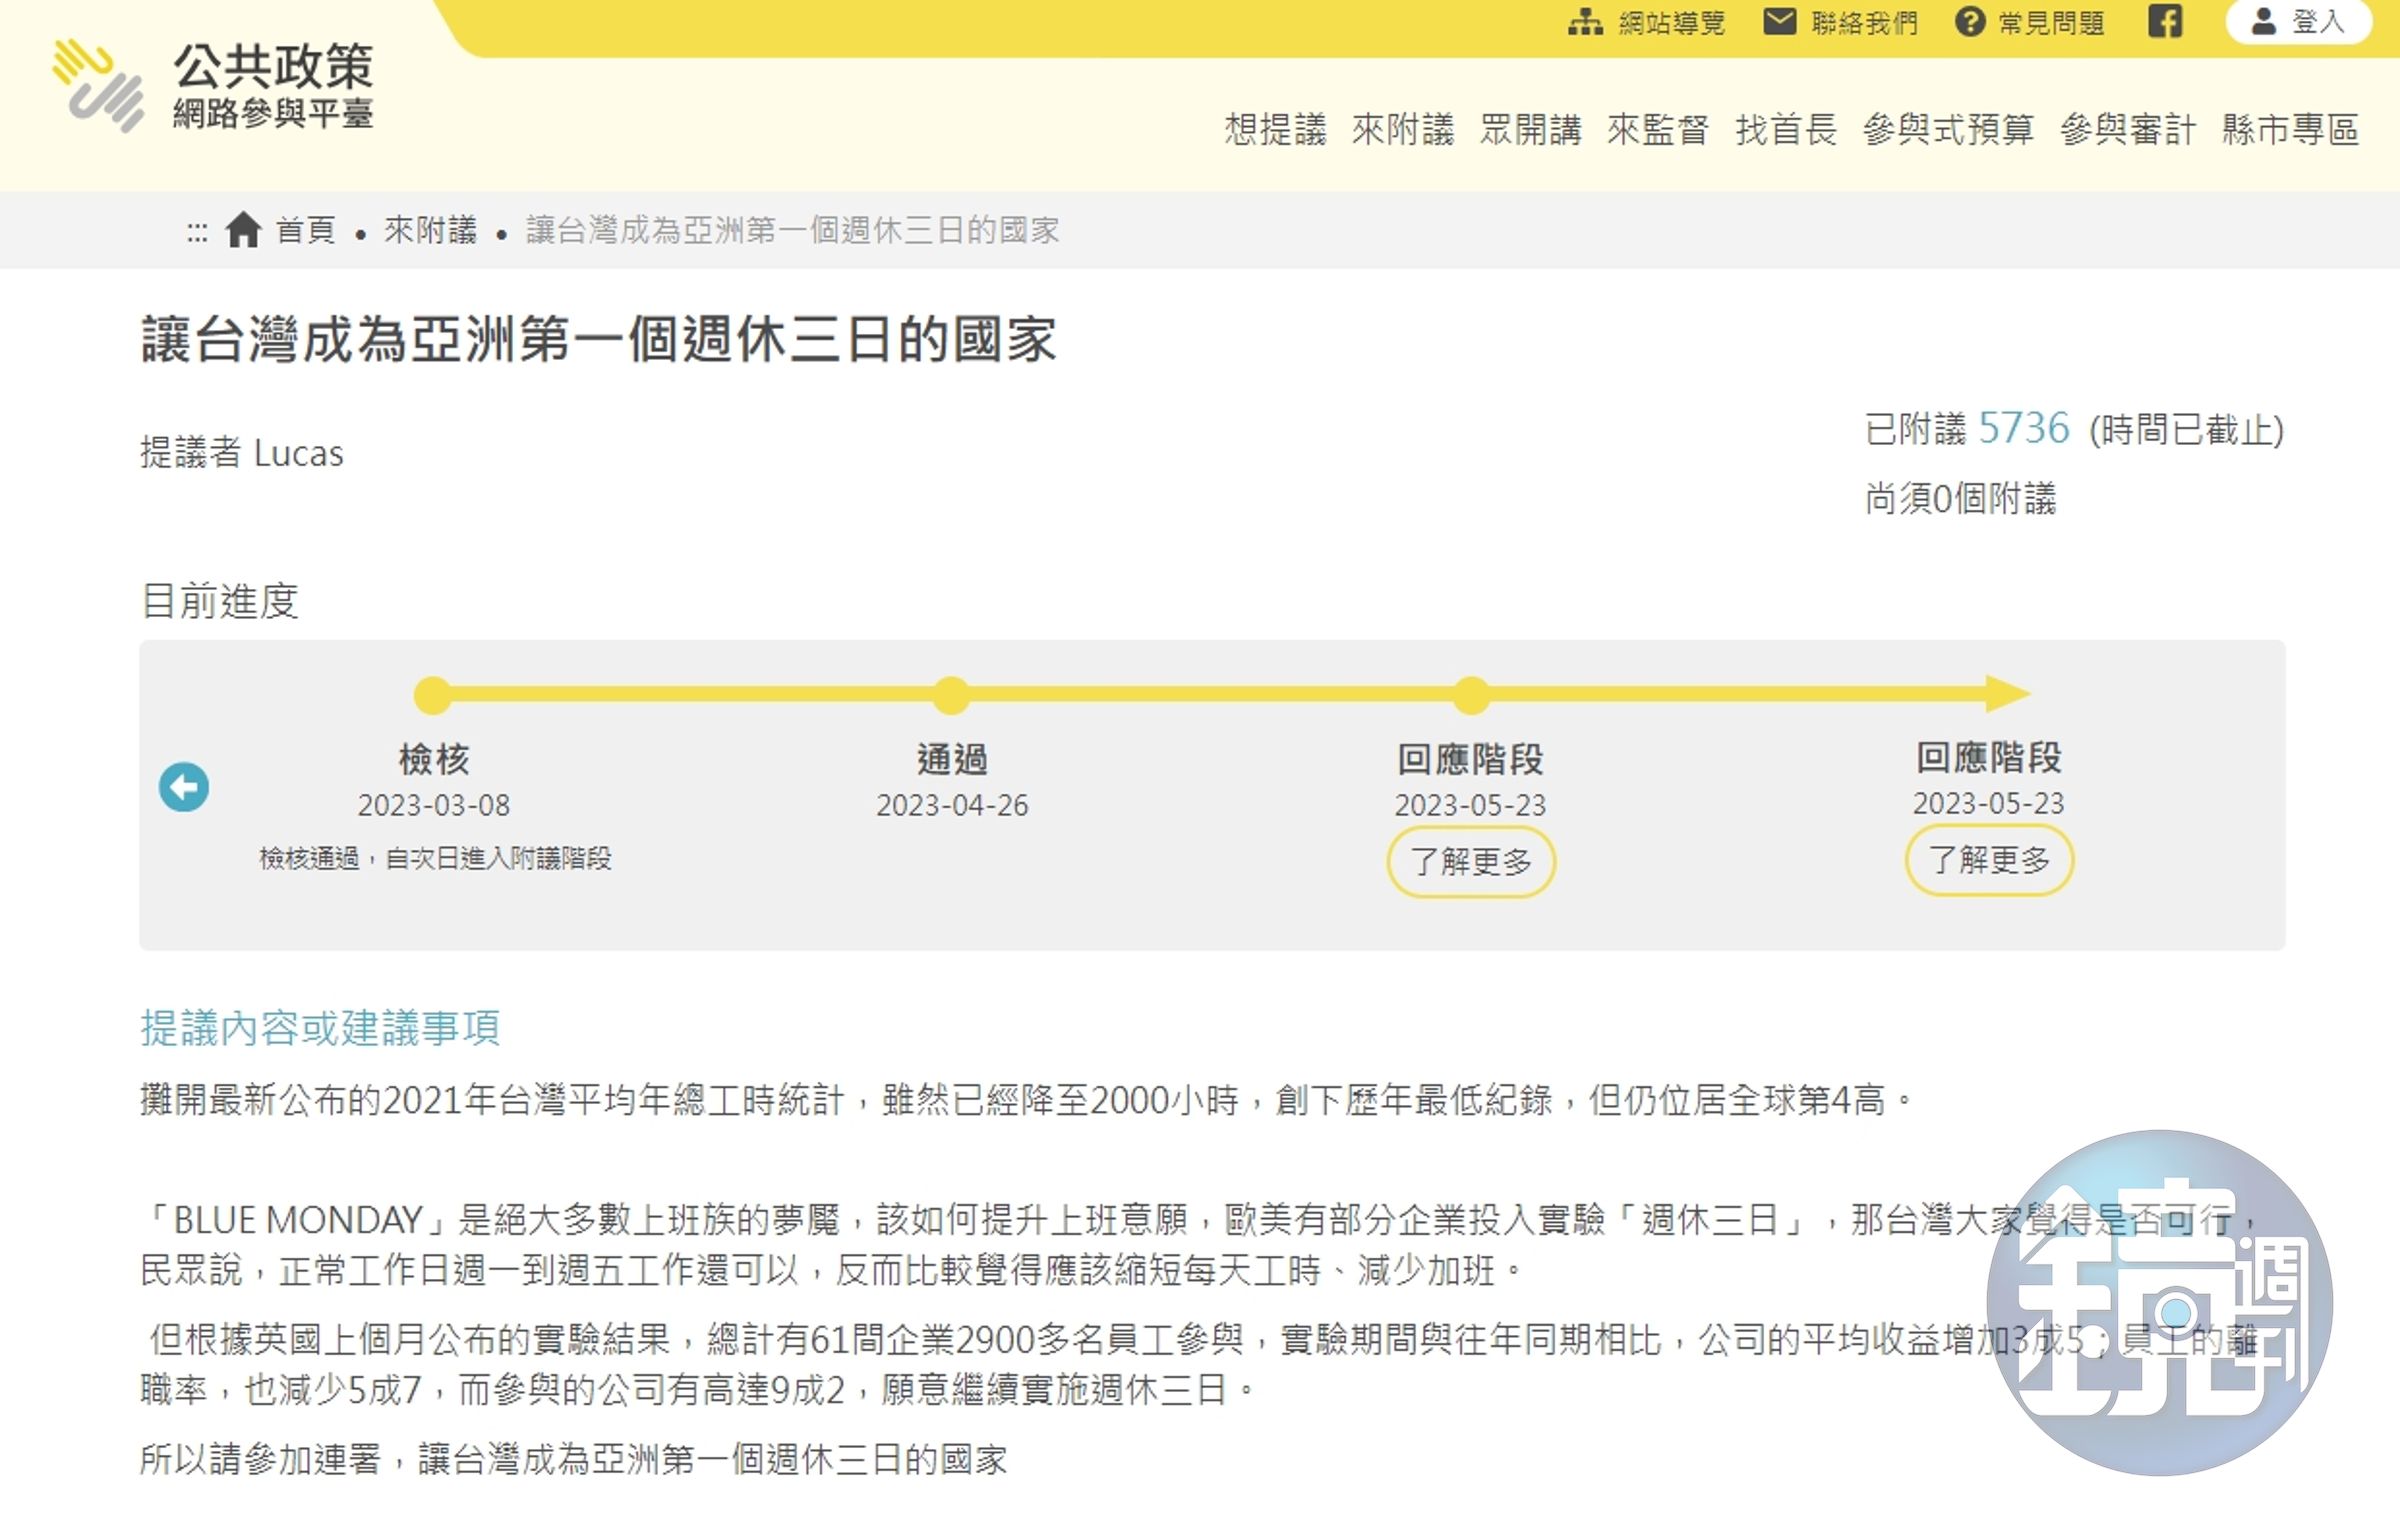Open the 參與審計 menu
The image size is (2400, 1521).
click(2128, 130)
